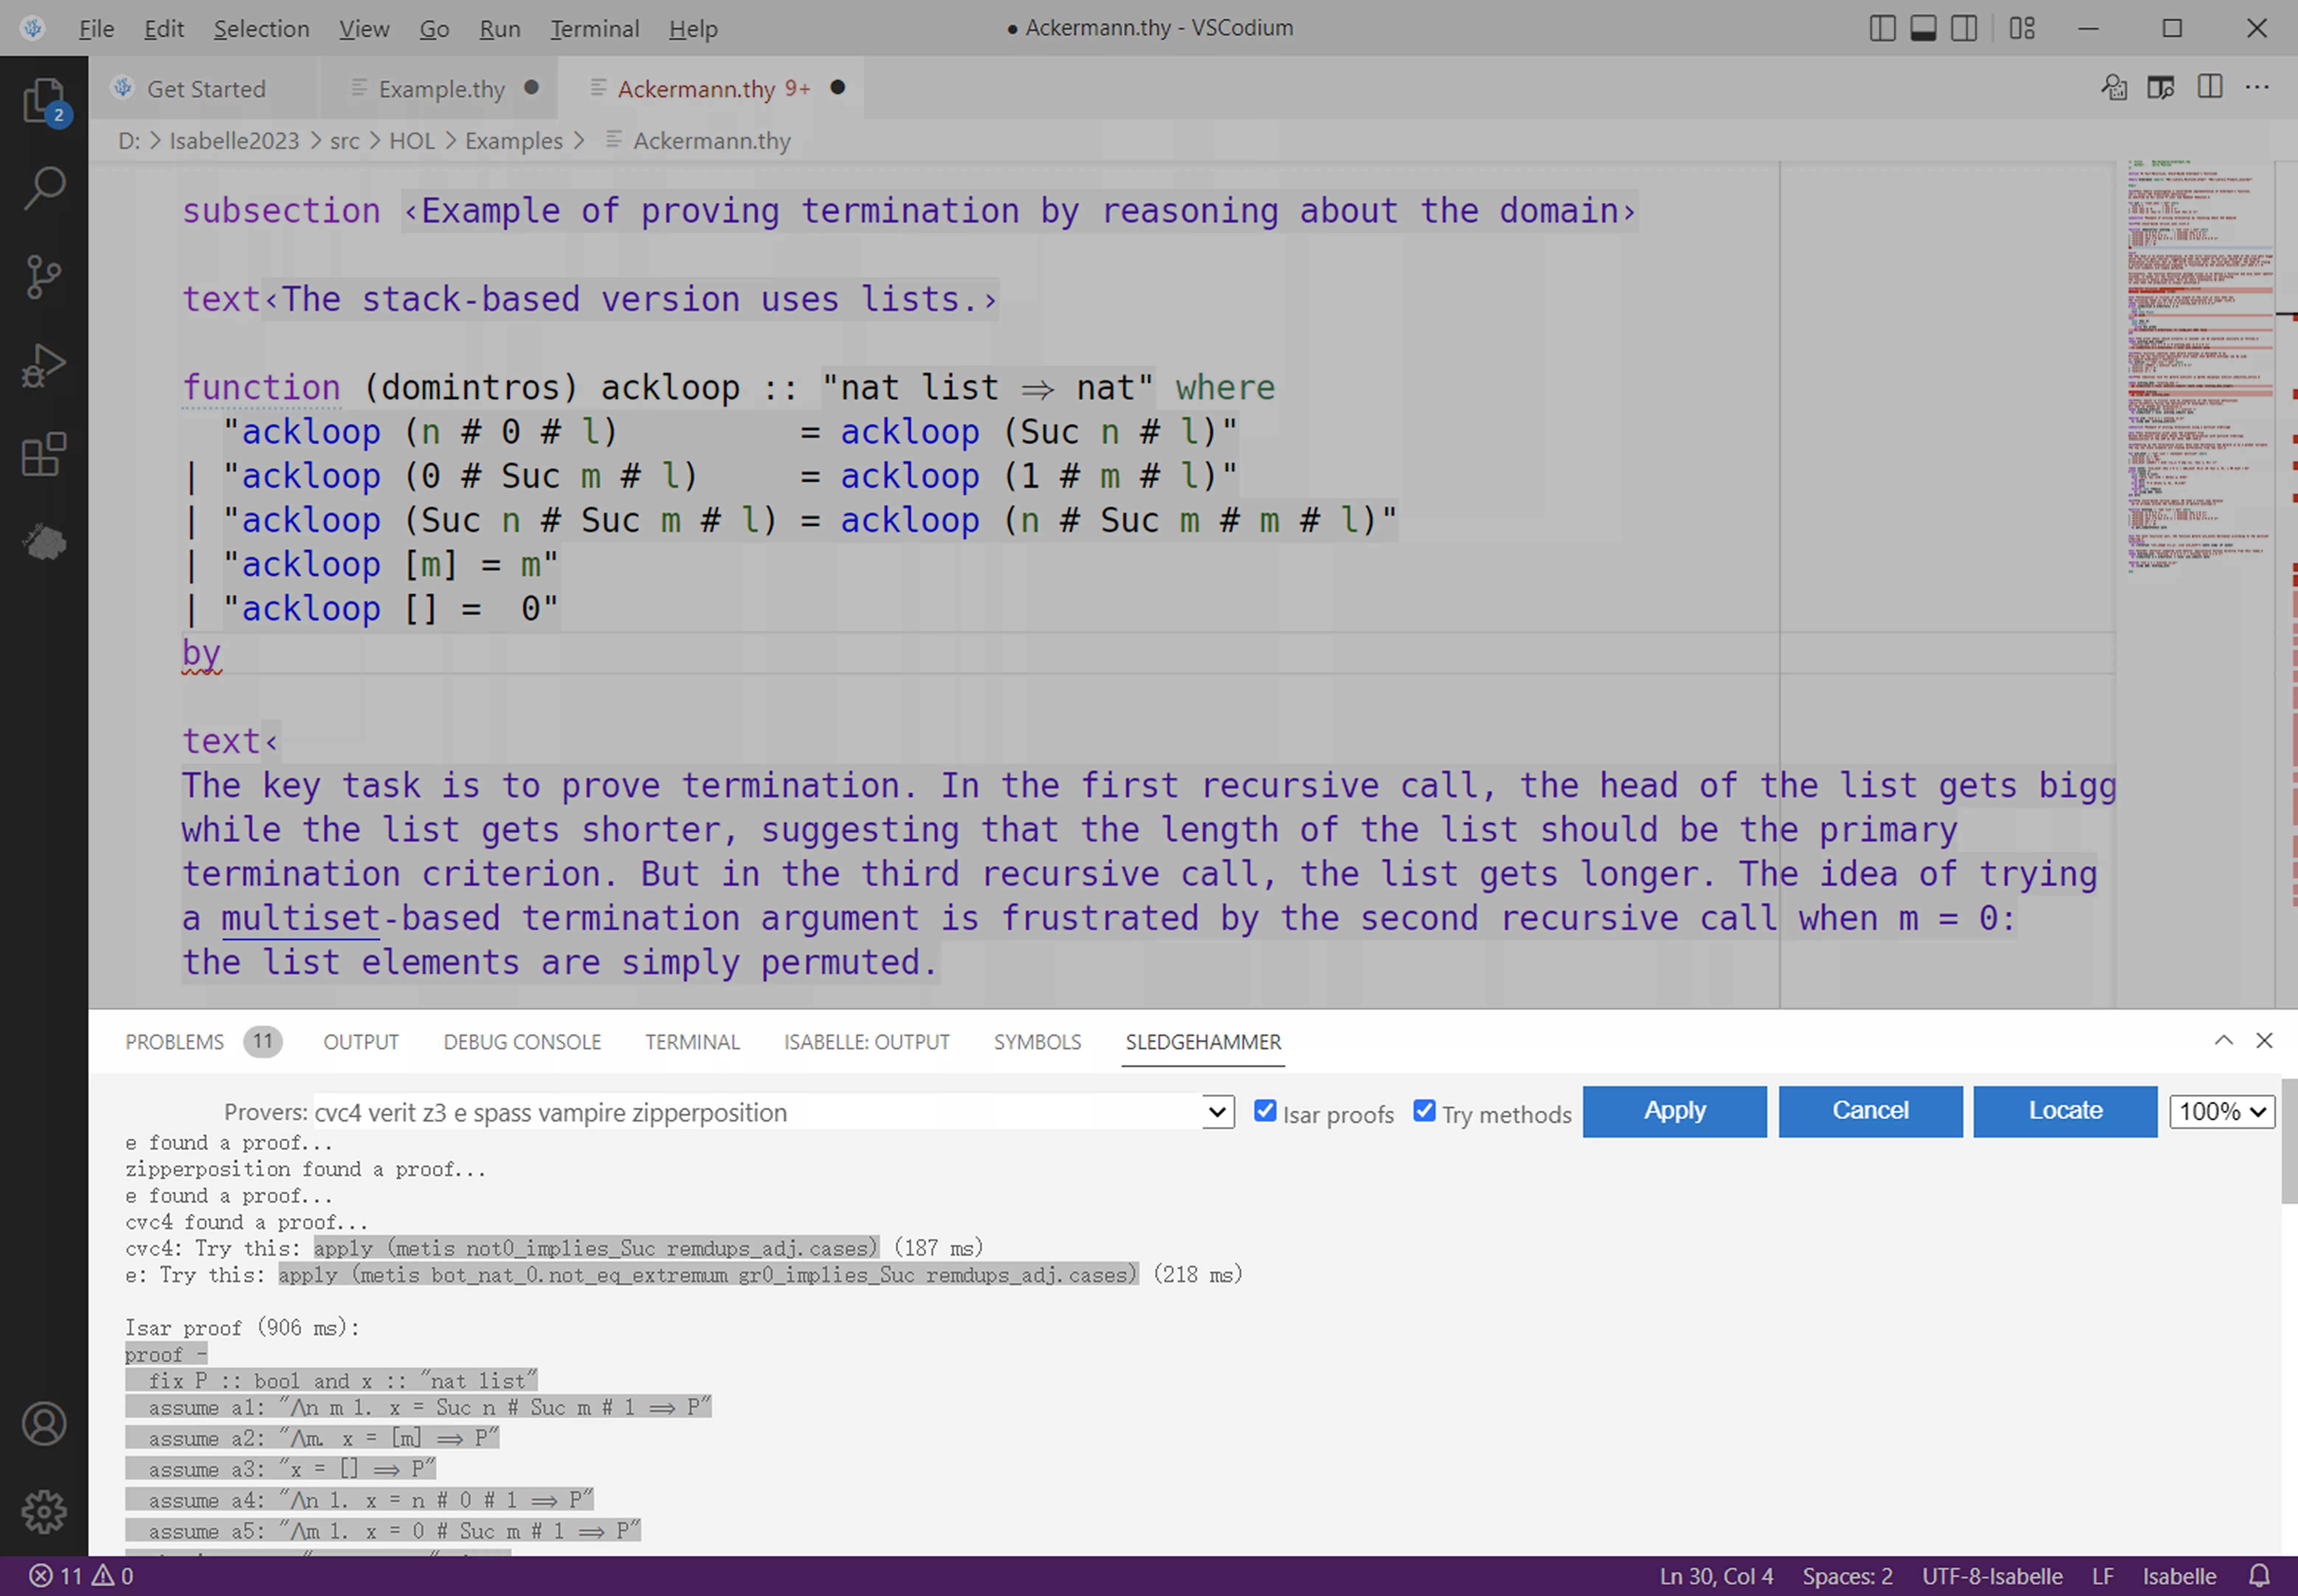Open the Extensions view icon
The height and width of the screenshot is (1596, 2298).
(44, 455)
